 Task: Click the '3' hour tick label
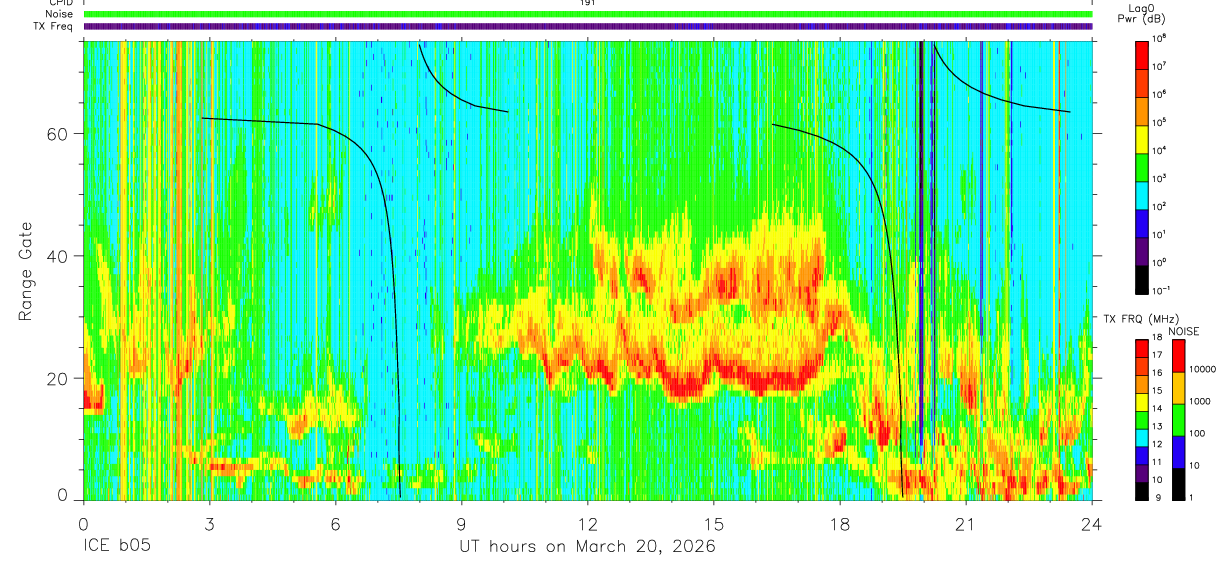tap(209, 523)
